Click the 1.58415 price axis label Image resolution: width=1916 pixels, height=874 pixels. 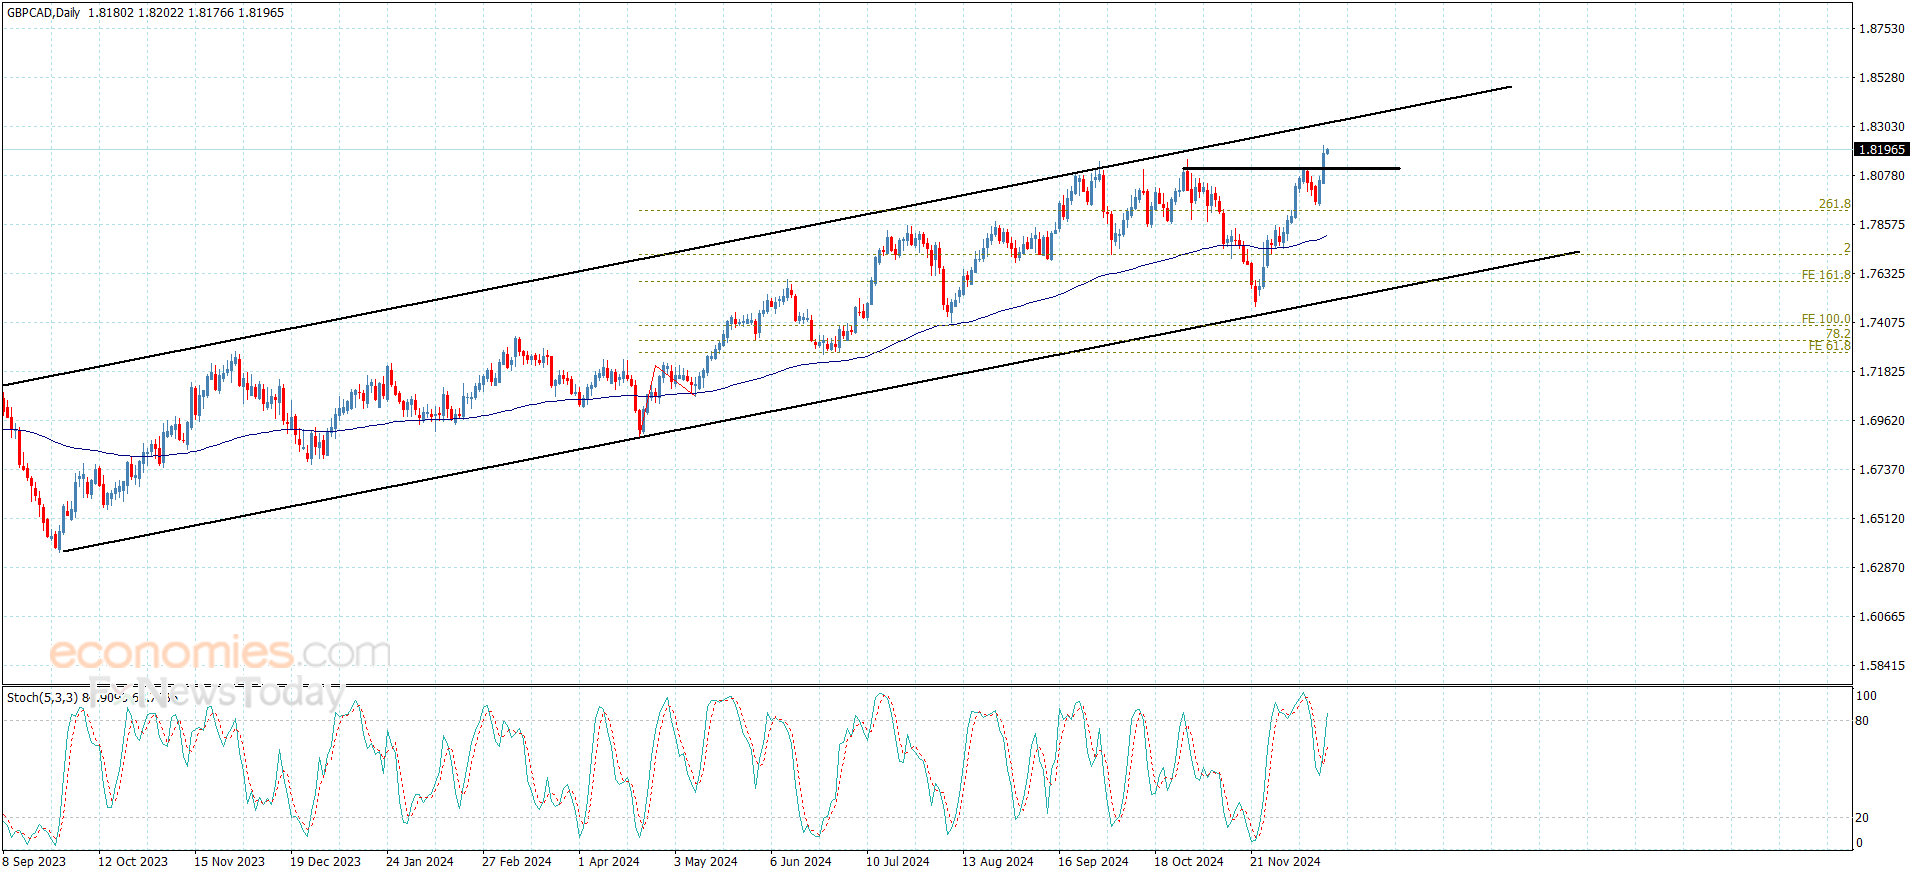(1881, 666)
